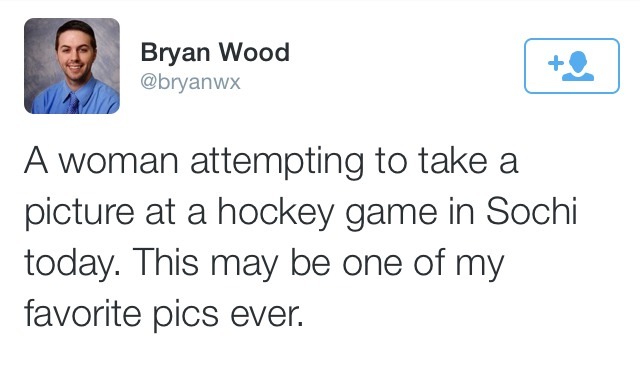The width and height of the screenshot is (640, 368).
Task: Select the tweet body text
Action: 301,237
